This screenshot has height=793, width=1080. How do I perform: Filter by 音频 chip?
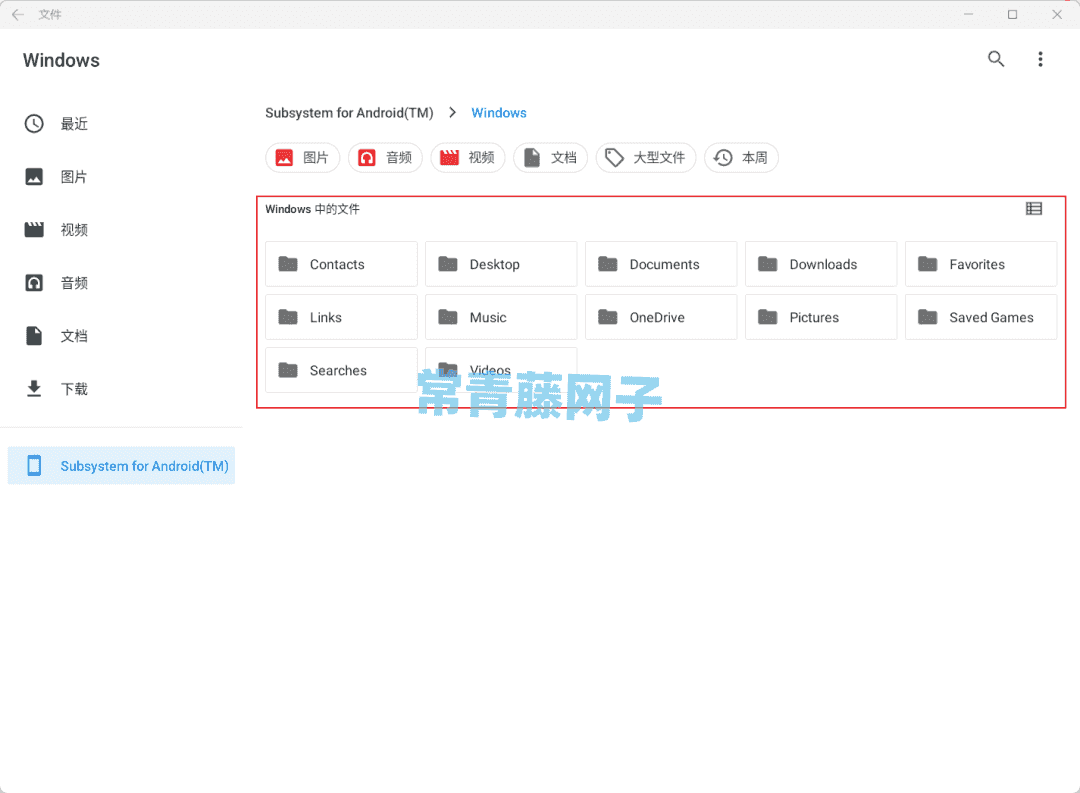385,158
